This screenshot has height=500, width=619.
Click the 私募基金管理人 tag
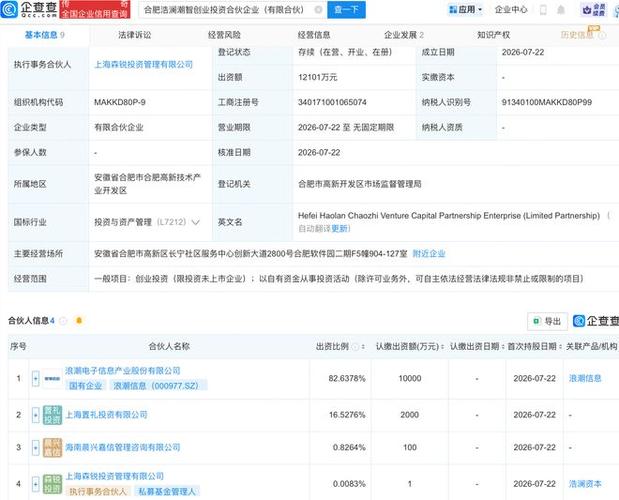[166, 492]
